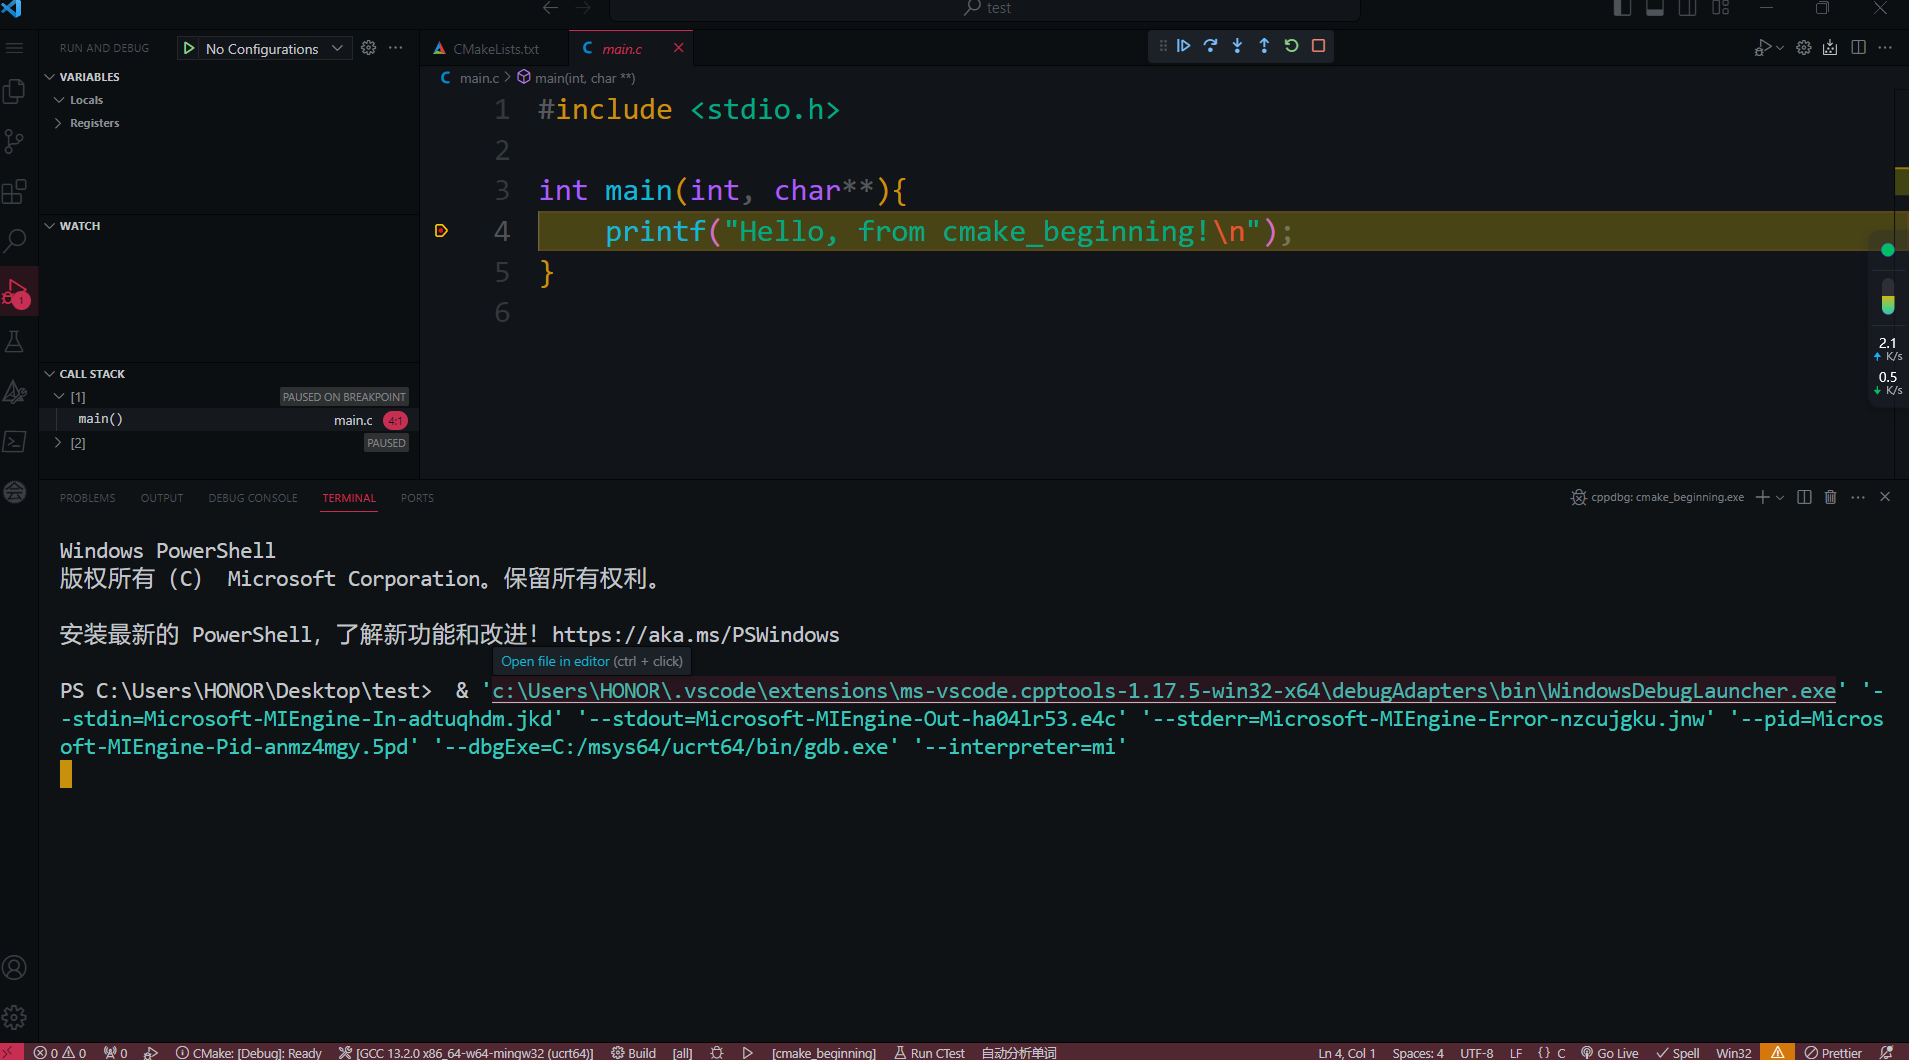
Task: Click [cmake_beginning] launch target
Action: click(x=823, y=1053)
